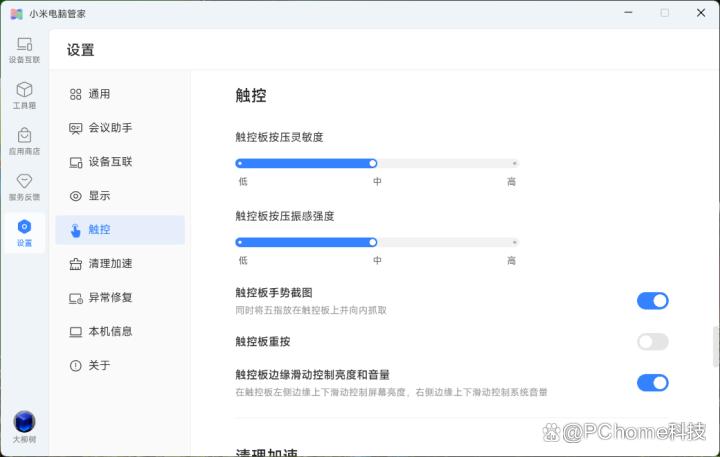Open the 服务反馈 feedback icon
The image size is (720, 457).
24,186
